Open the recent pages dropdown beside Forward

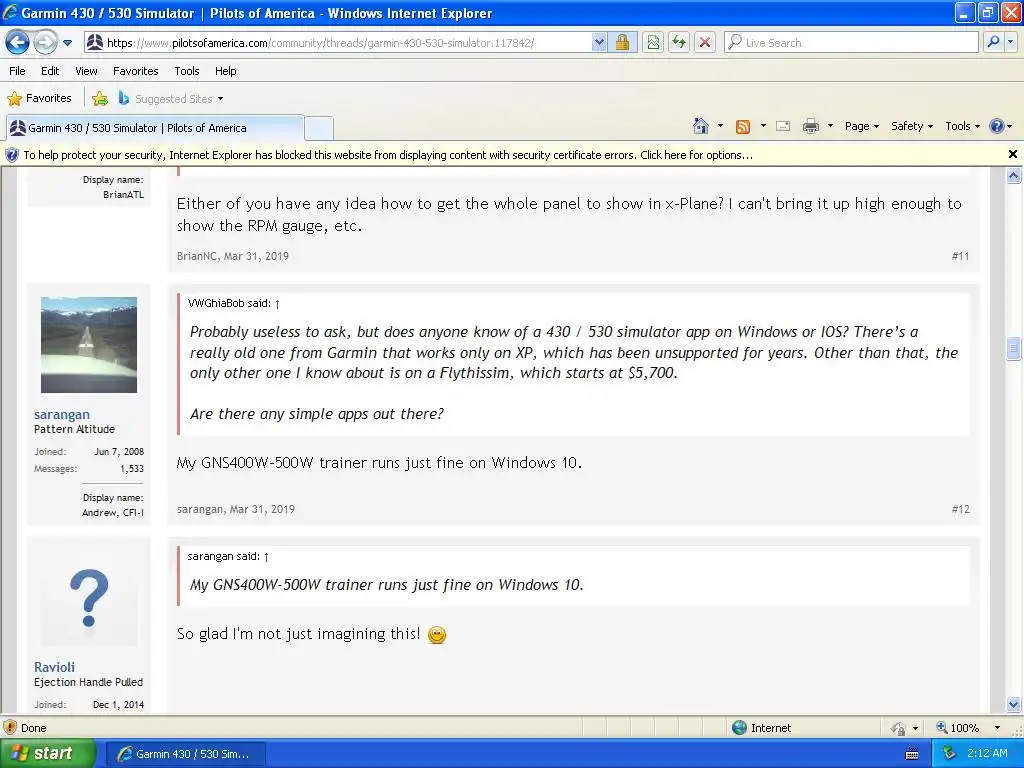pos(67,43)
